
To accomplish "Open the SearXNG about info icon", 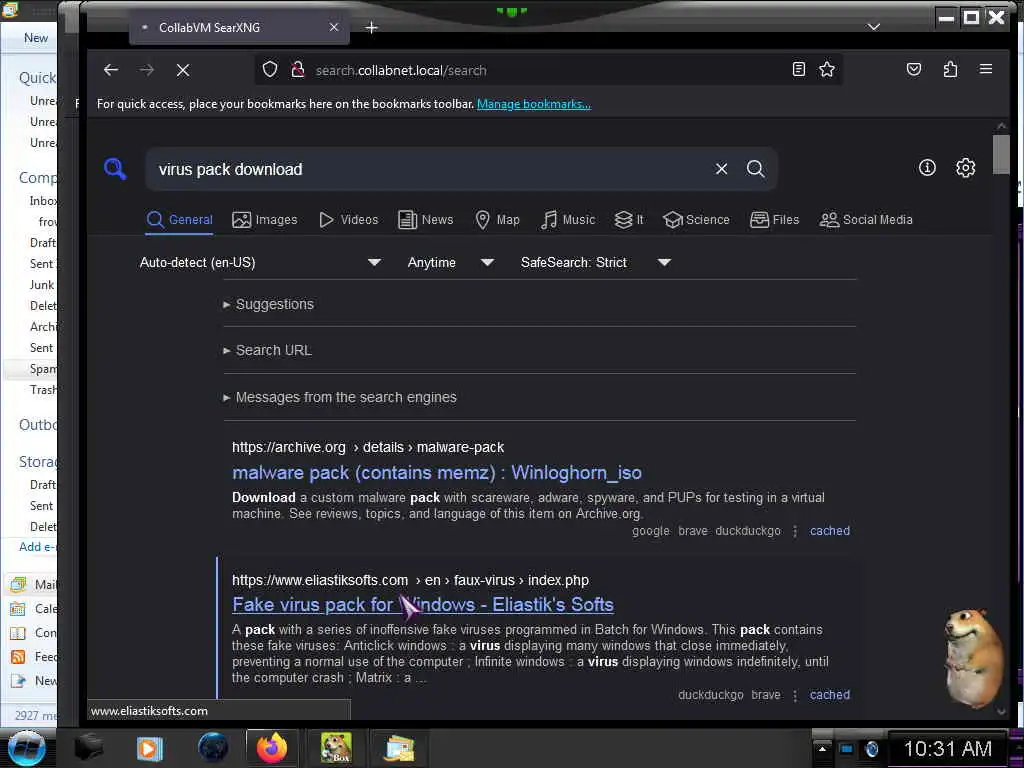I will pos(927,168).
